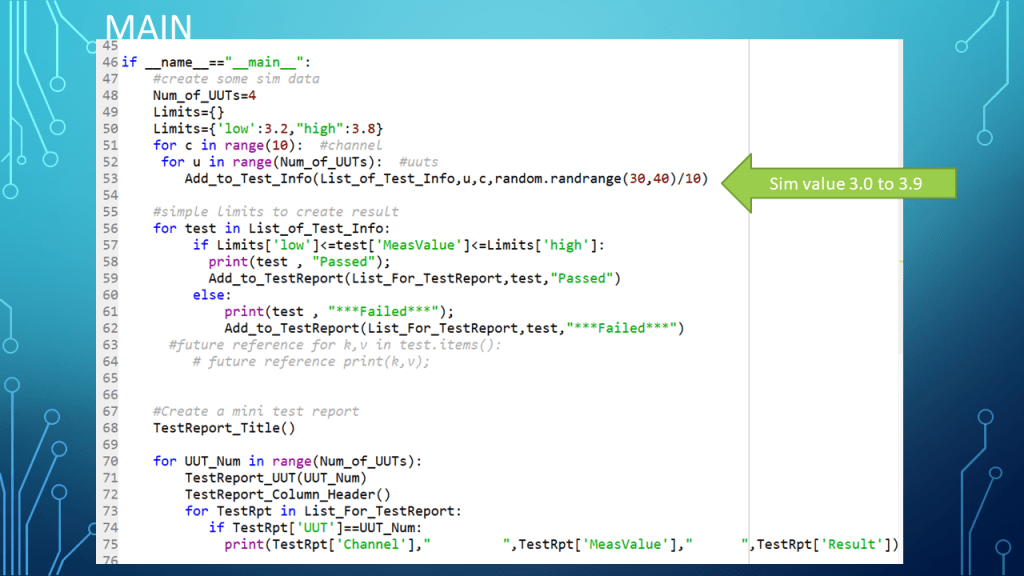Click the TestReport_Title() call
This screenshot has height=576, width=1024.
[224, 428]
